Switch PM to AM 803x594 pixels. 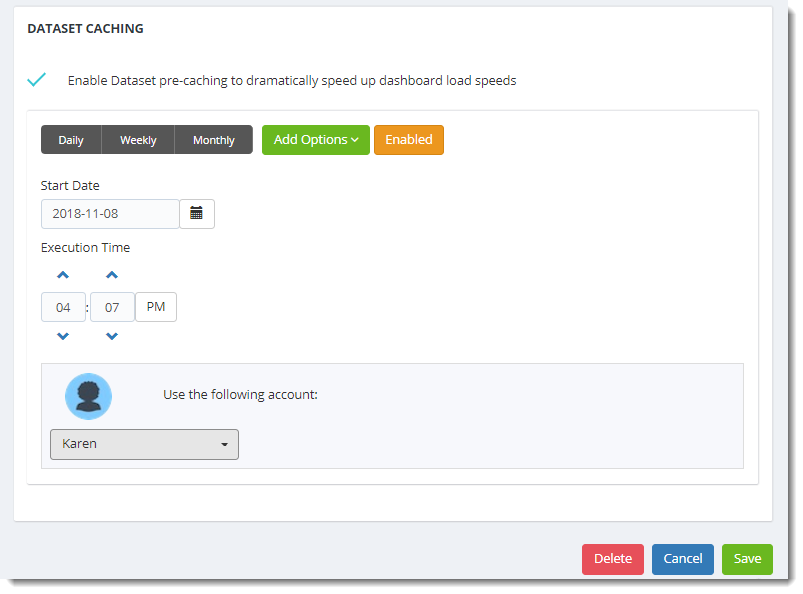click(156, 307)
